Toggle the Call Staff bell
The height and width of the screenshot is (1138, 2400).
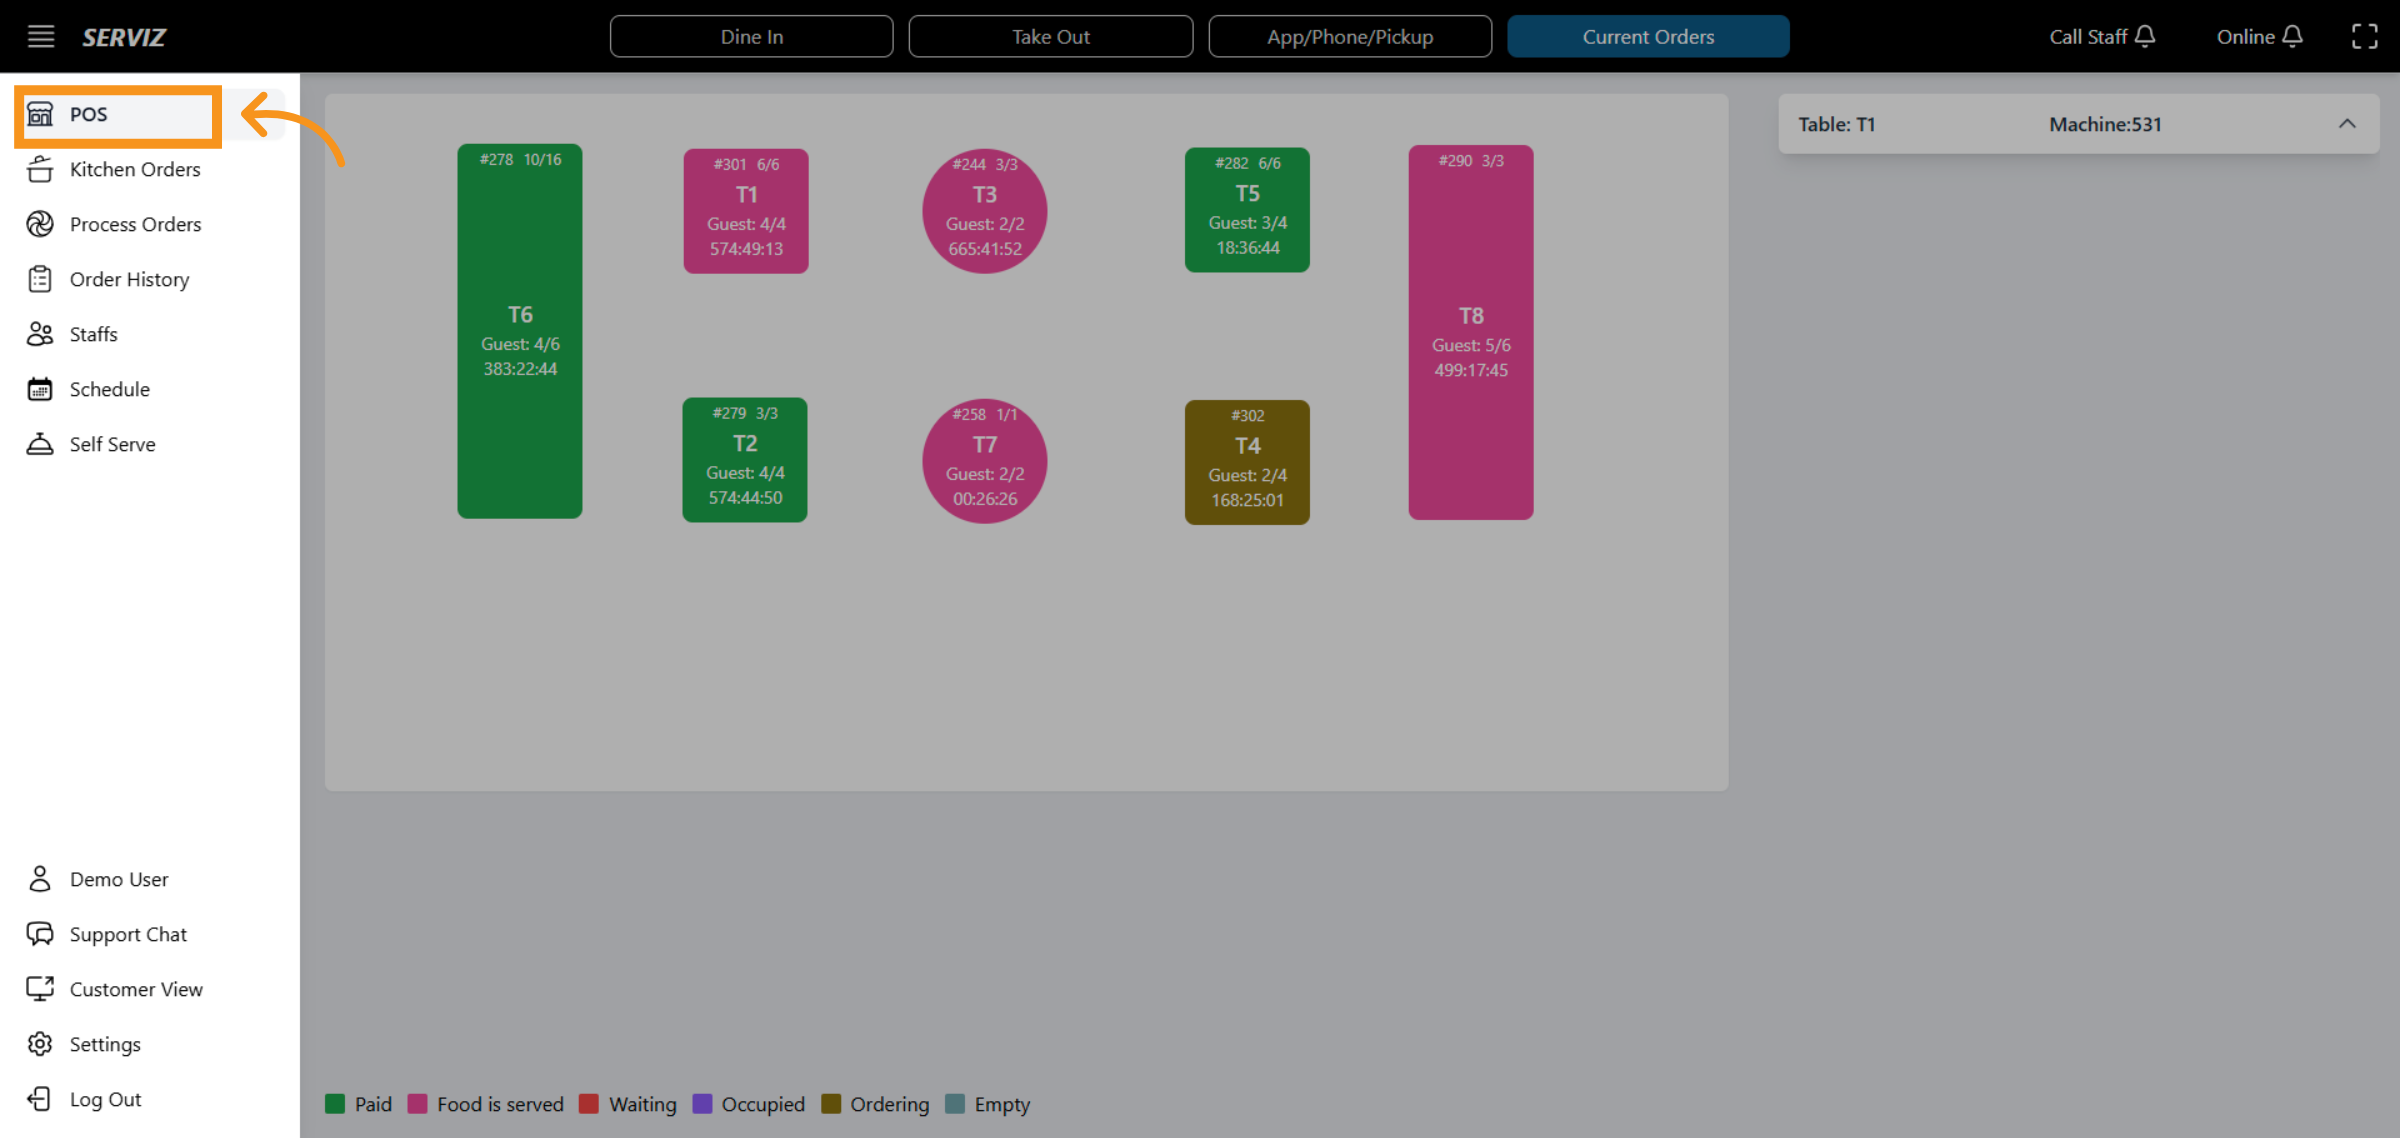tap(2145, 37)
